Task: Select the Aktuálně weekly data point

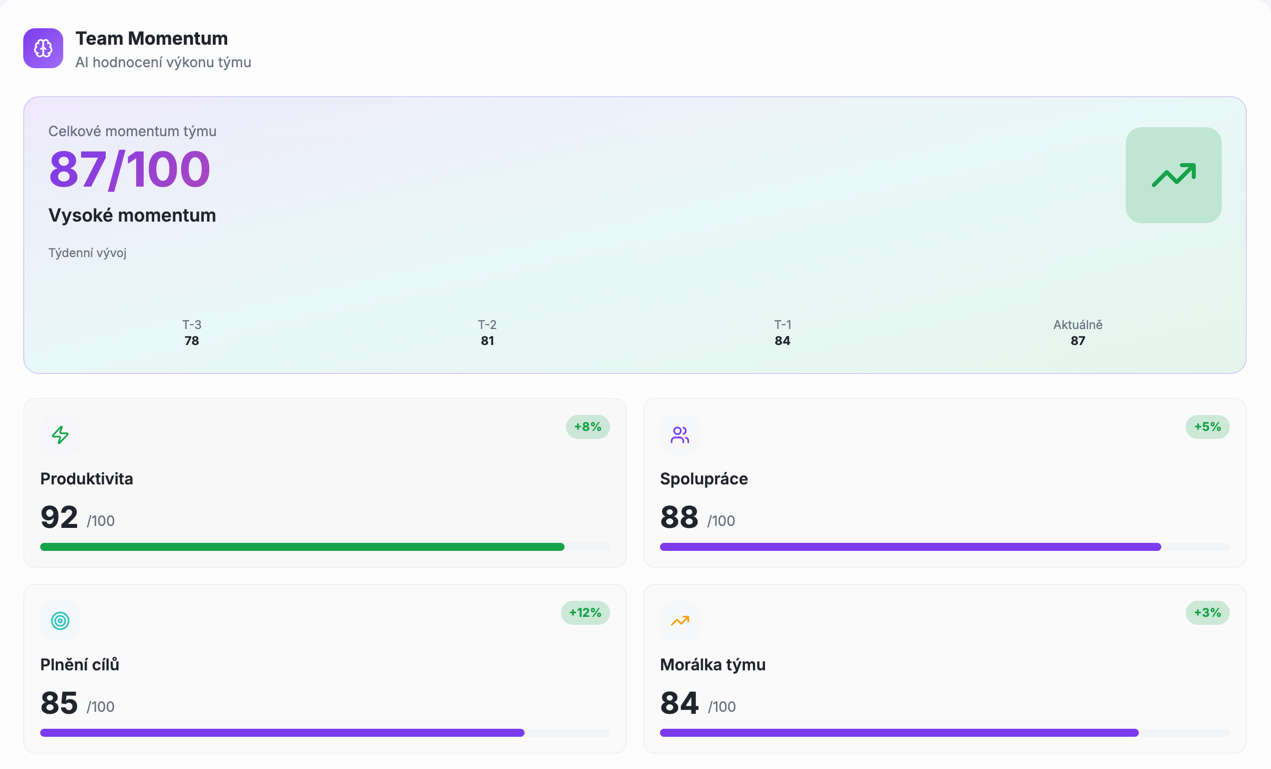Action: click(1077, 333)
